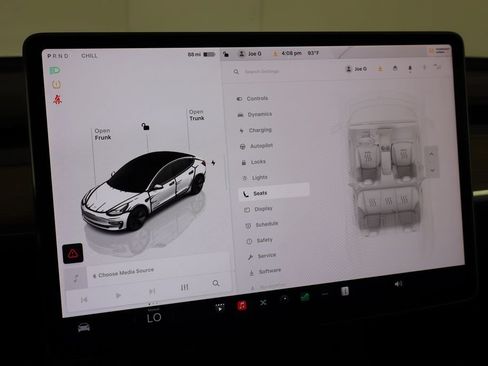This screenshot has height=366, width=488.
Task: Tap the 4:08 pm clock
Action: coord(291,53)
